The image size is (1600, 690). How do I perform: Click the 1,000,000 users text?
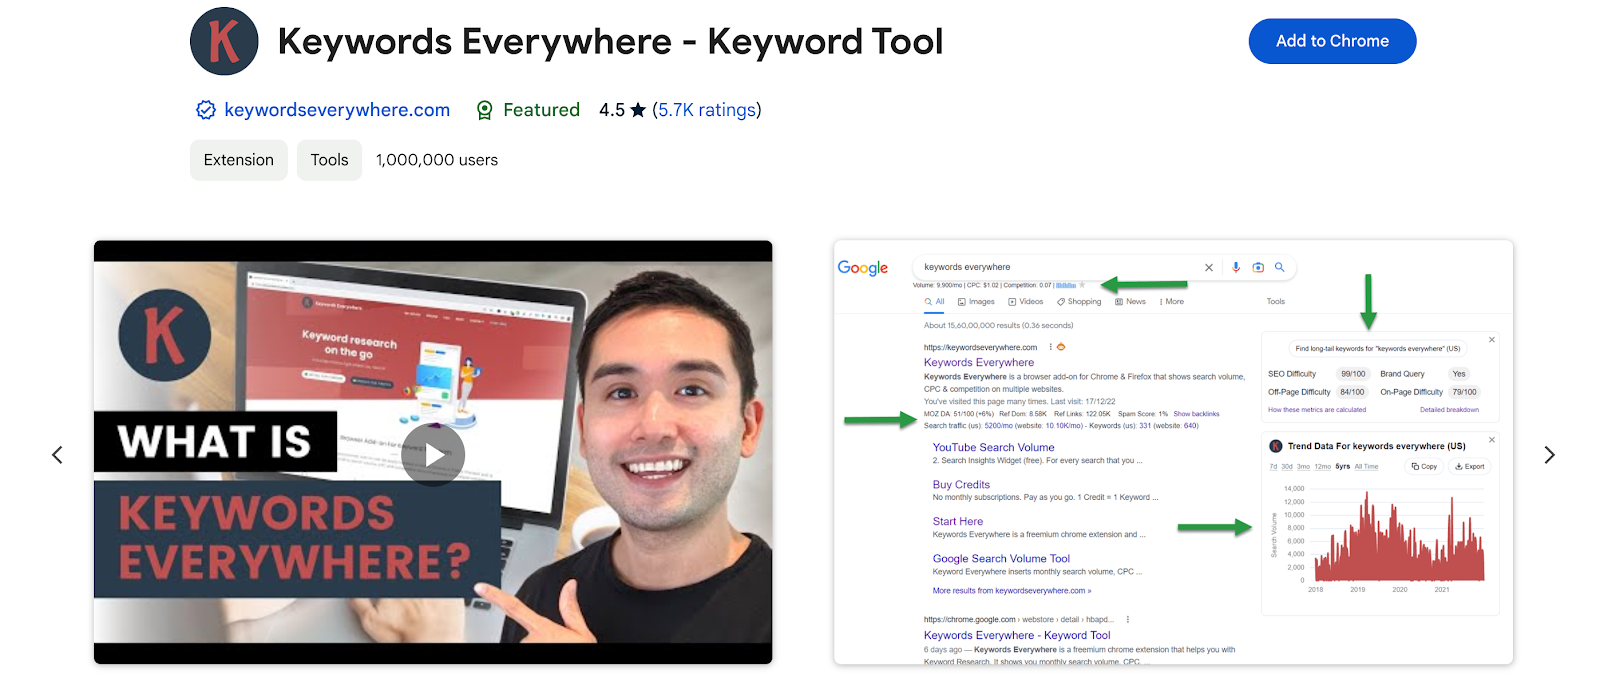[437, 160]
